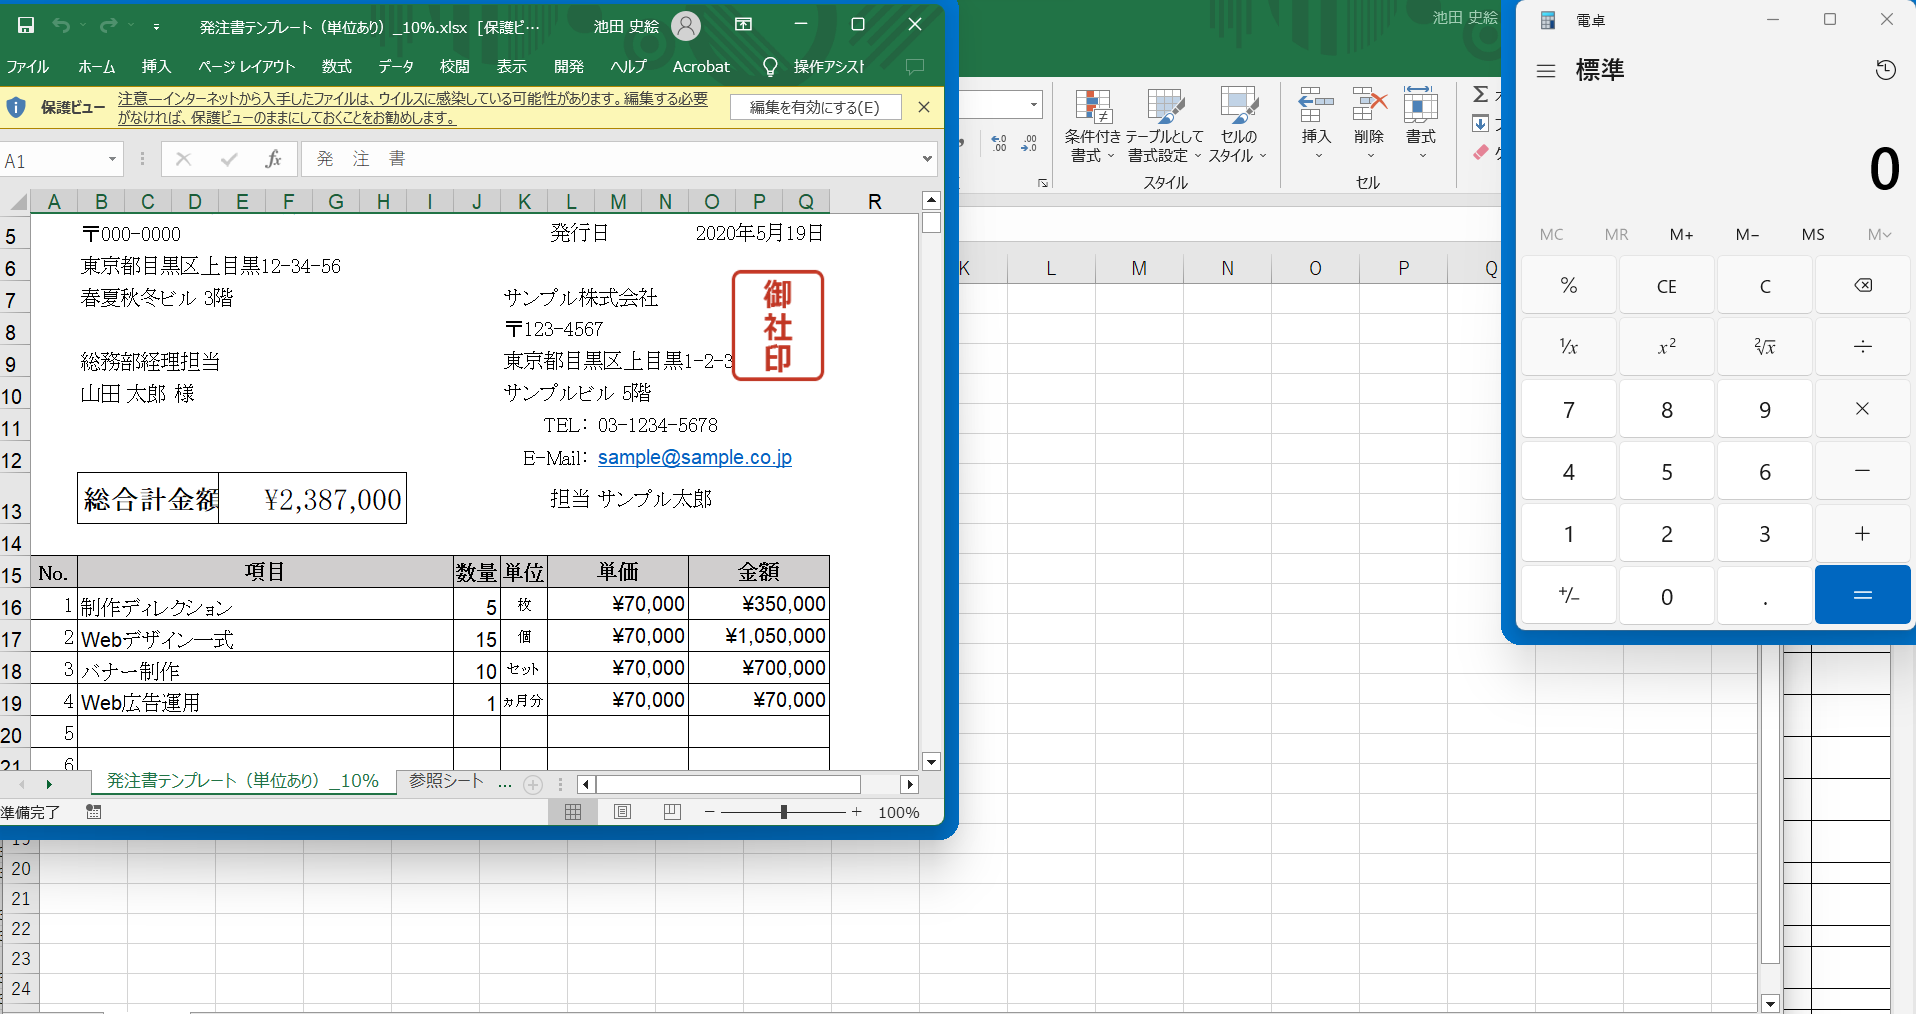Select the ¥1,050,000 amount cell
This screenshot has height=1014, width=1916.
click(x=759, y=636)
